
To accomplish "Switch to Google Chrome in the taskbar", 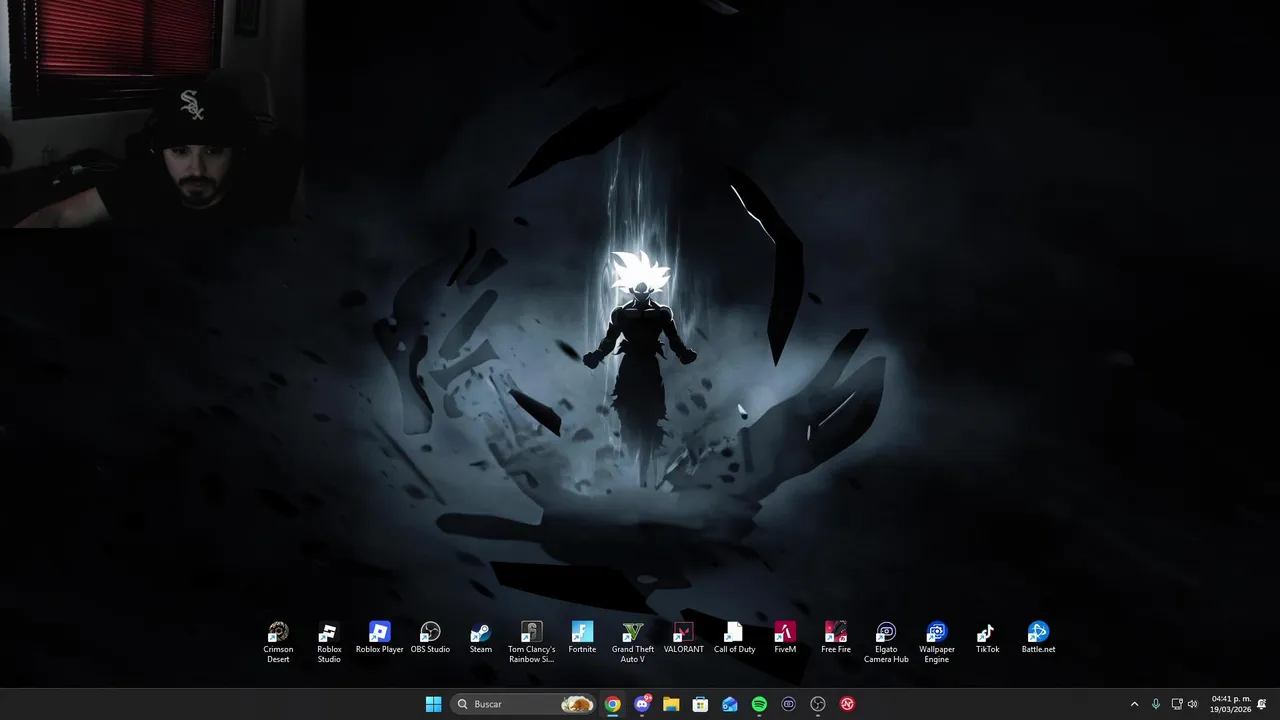I will coord(612,704).
